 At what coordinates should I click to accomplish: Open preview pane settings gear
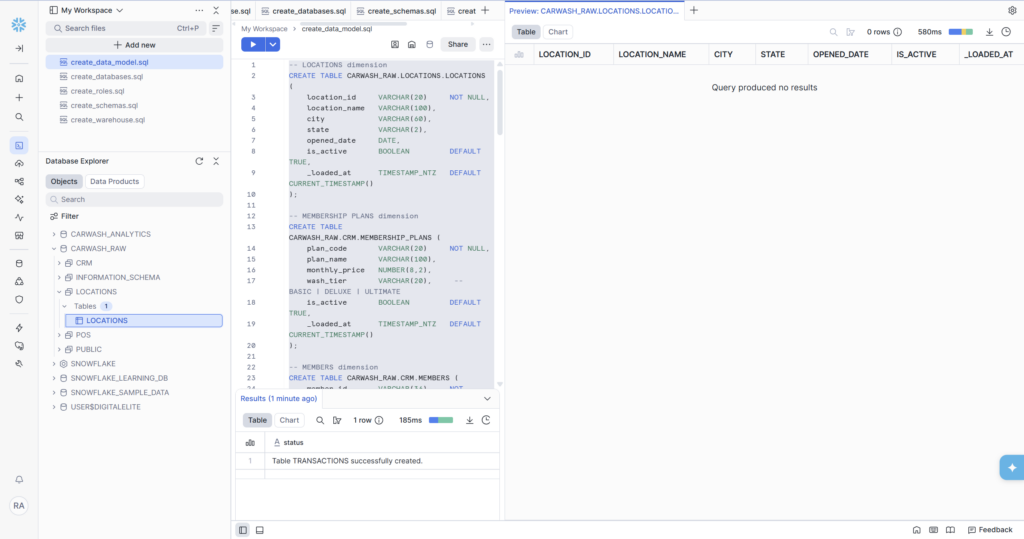click(x=1012, y=10)
